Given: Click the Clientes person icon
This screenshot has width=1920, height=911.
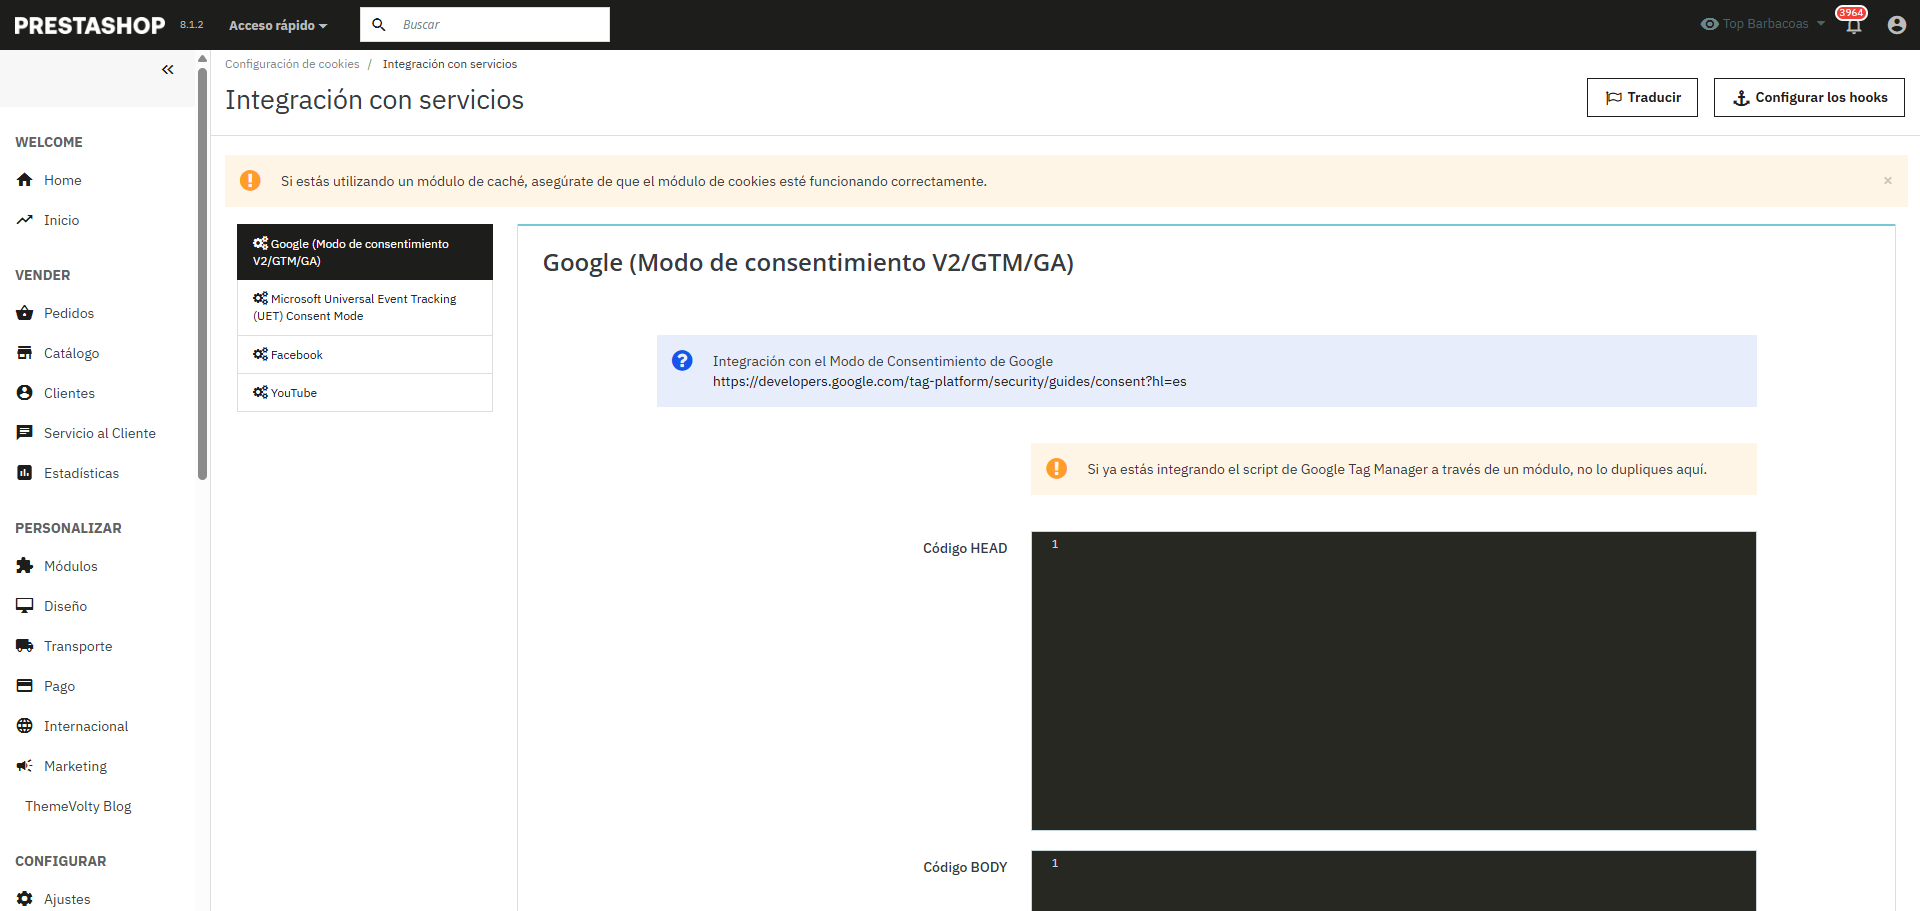Looking at the screenshot, I should click(25, 393).
